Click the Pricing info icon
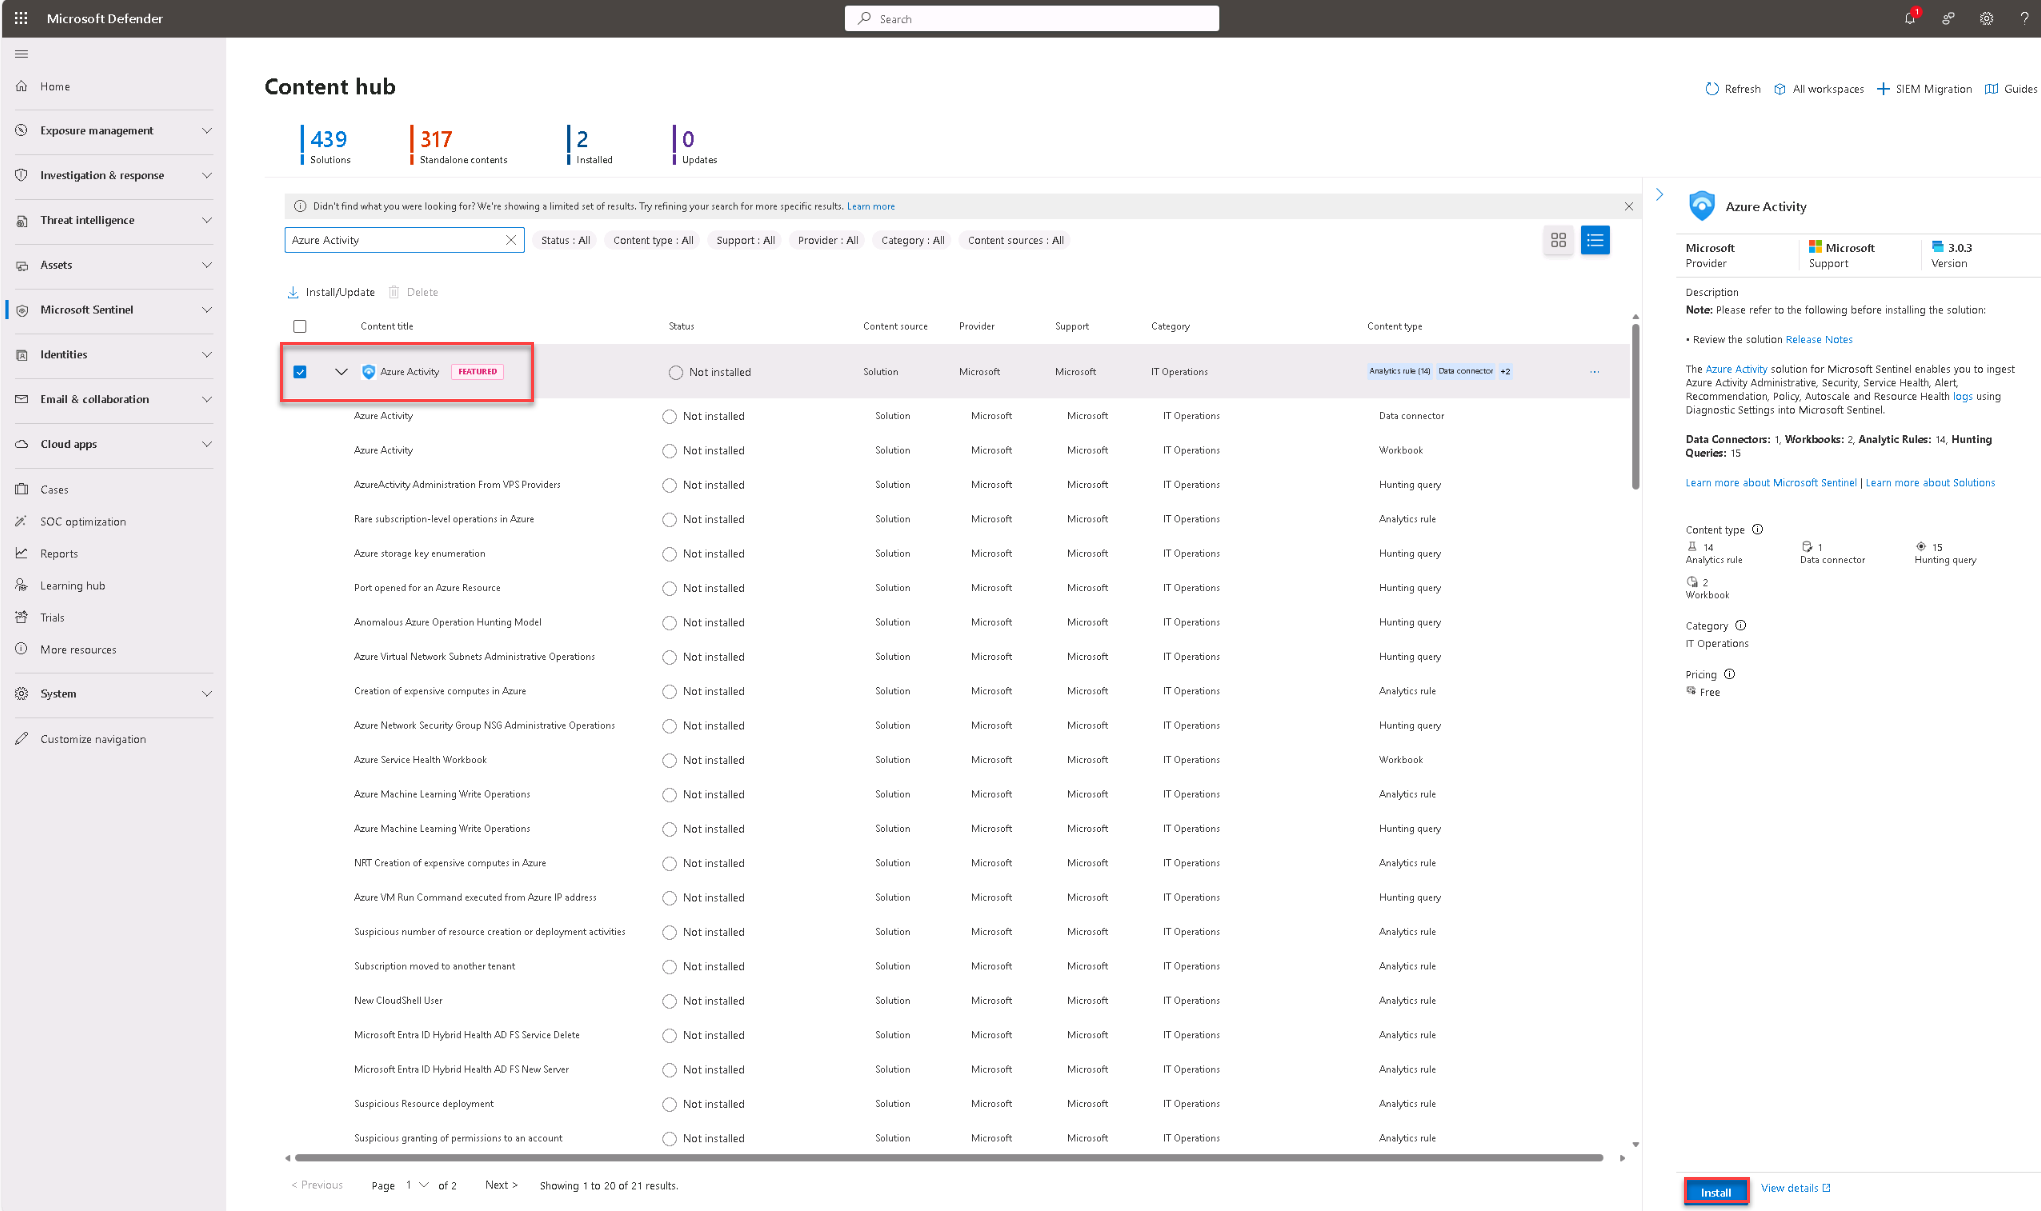The width and height of the screenshot is (2041, 1211). [1730, 674]
